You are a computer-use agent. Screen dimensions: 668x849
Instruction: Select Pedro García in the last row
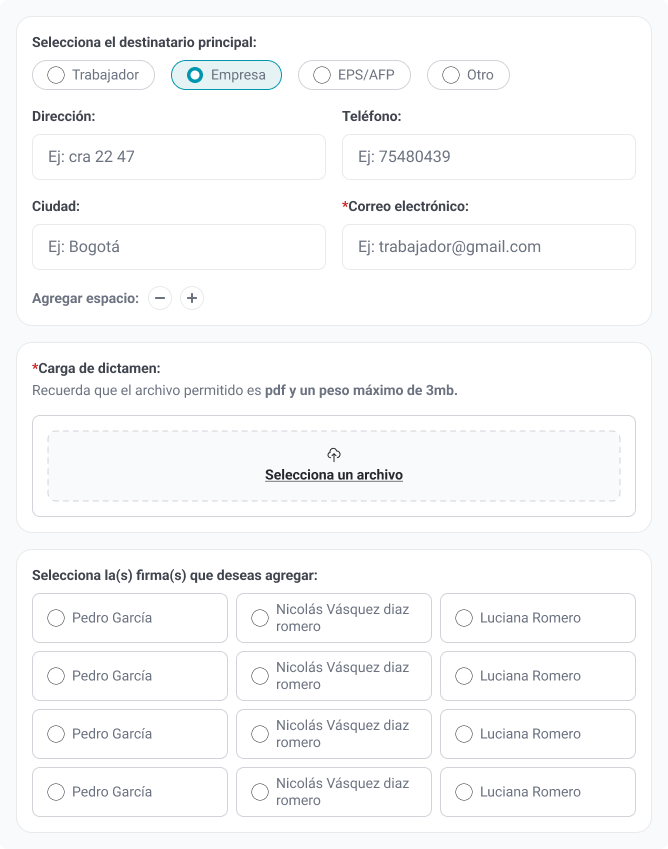pos(130,792)
